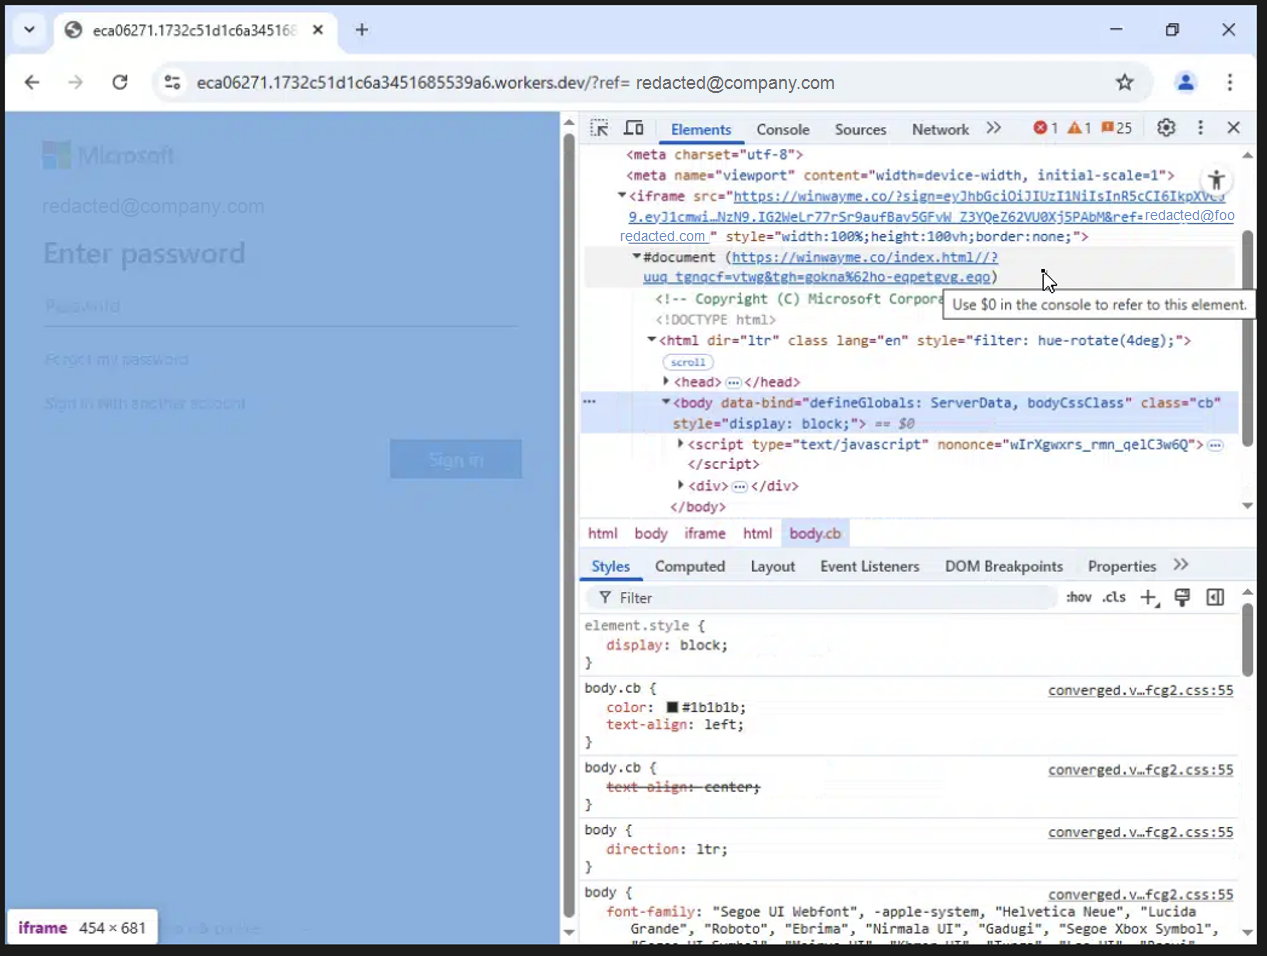Click the red errors count badge
The width and height of the screenshot is (1267, 956).
(1045, 128)
